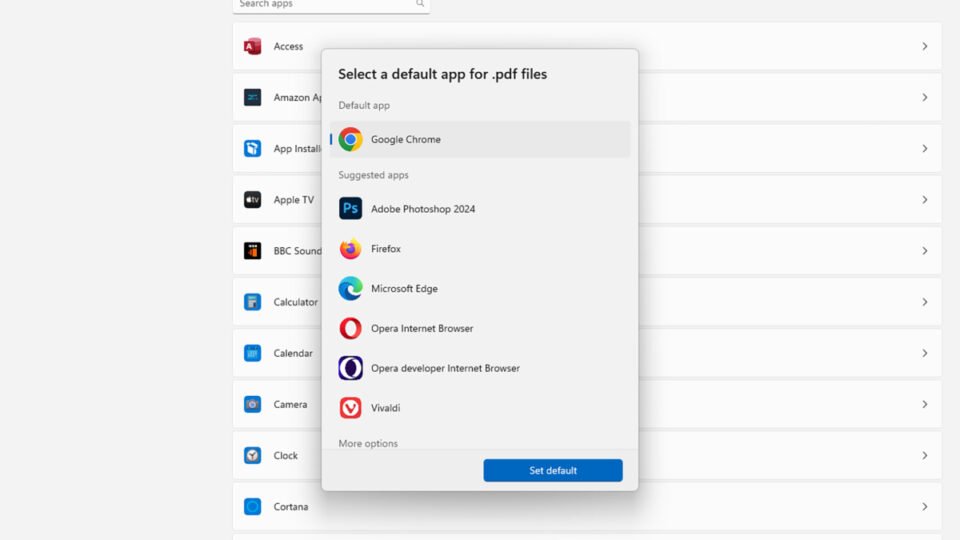
Task: Click the App Installer icon
Action: click(252, 148)
